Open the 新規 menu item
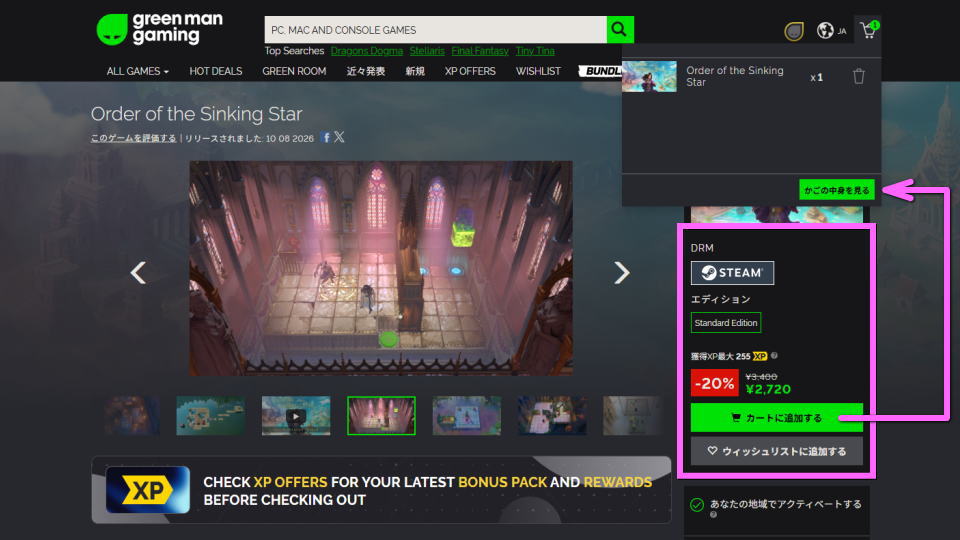 tap(414, 71)
